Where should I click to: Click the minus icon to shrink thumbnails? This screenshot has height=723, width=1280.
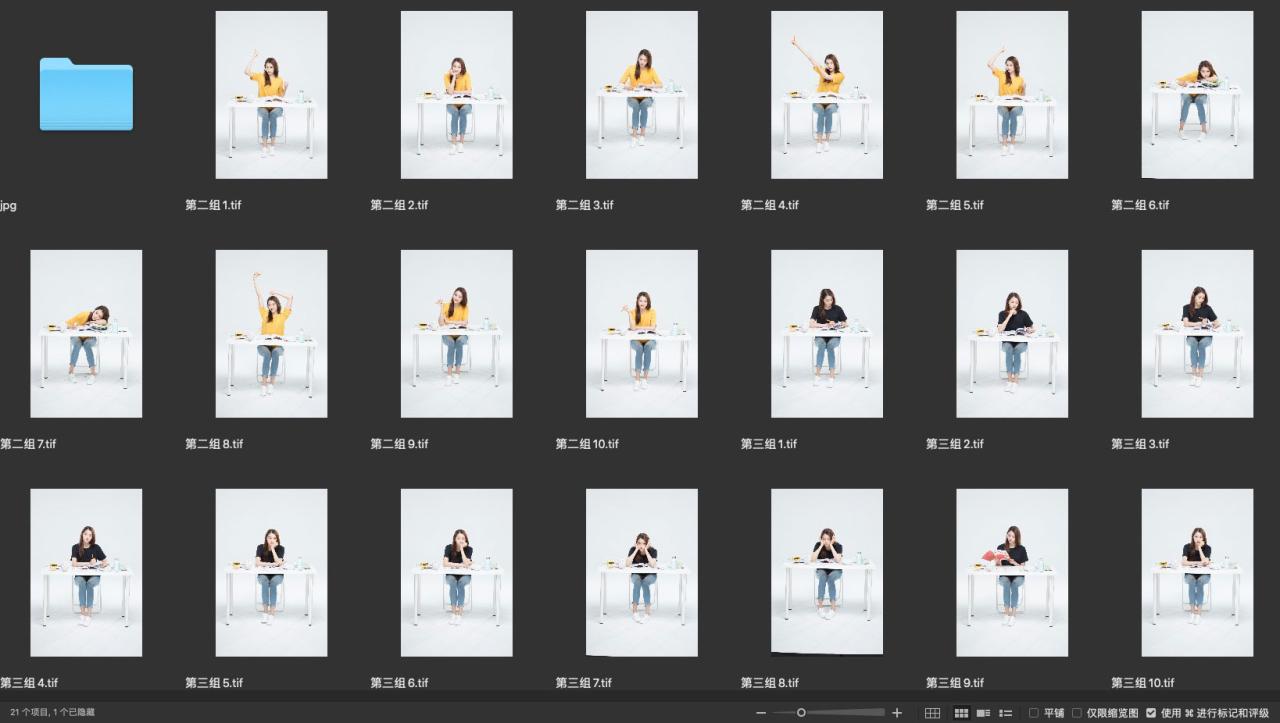coord(762,713)
